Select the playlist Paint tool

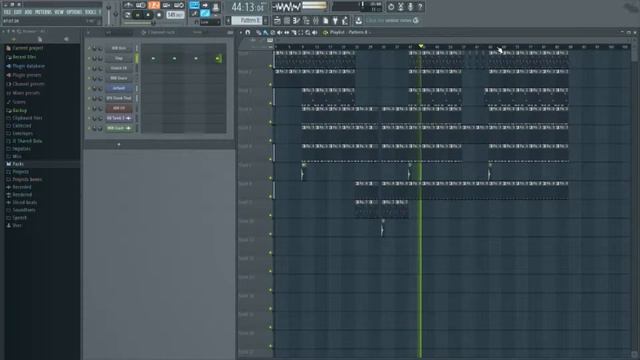pyautogui.click(x=266, y=32)
